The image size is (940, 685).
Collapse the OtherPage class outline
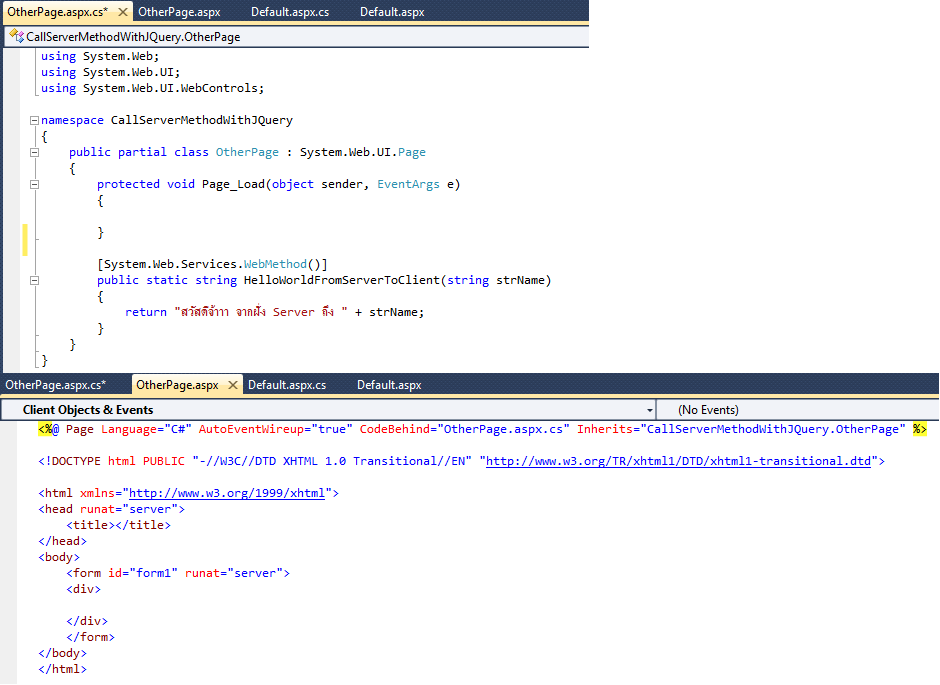point(35,152)
